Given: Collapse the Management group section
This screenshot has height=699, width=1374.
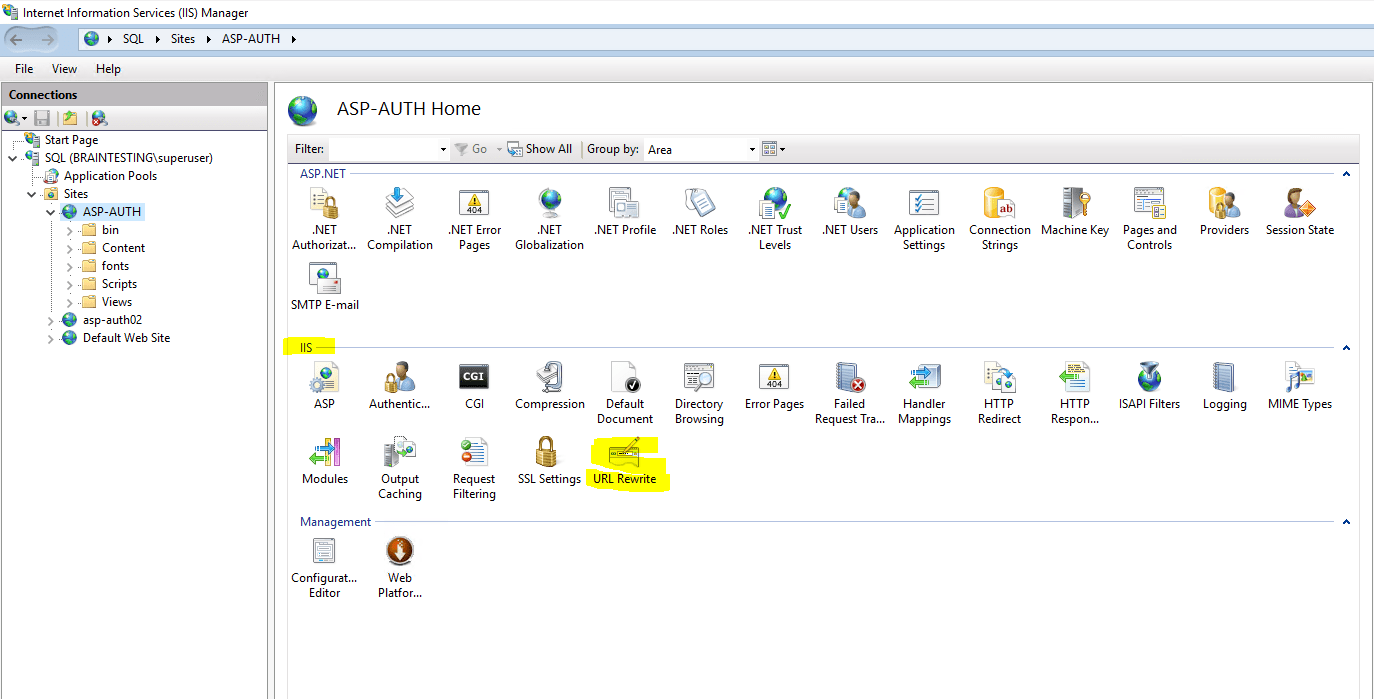Looking at the screenshot, I should click(1346, 522).
